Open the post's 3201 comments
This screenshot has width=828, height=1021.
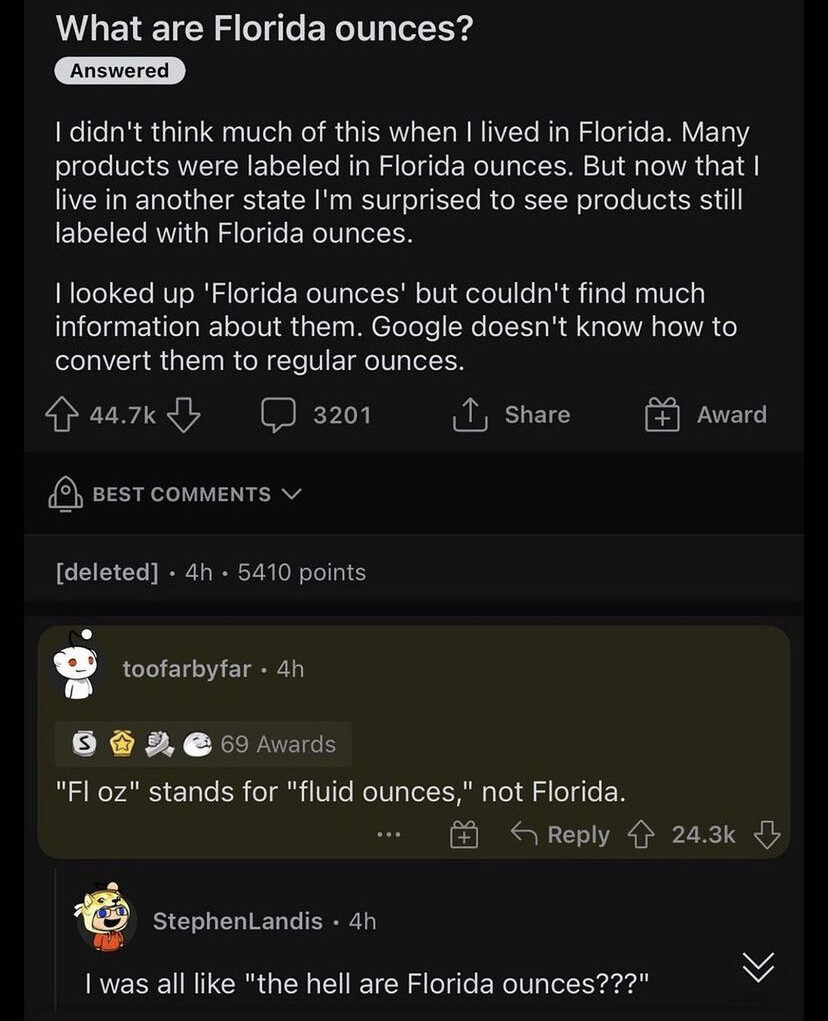[317, 415]
